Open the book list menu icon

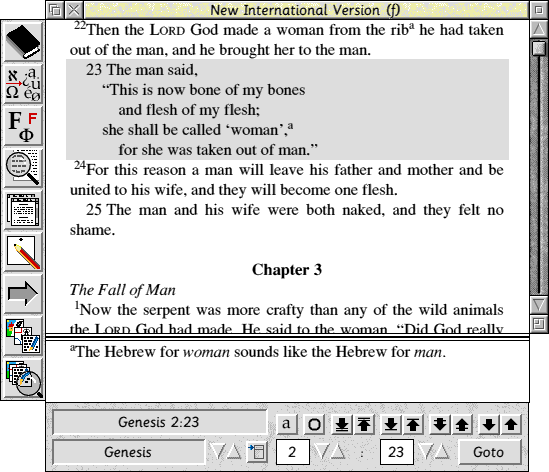tap(257, 452)
